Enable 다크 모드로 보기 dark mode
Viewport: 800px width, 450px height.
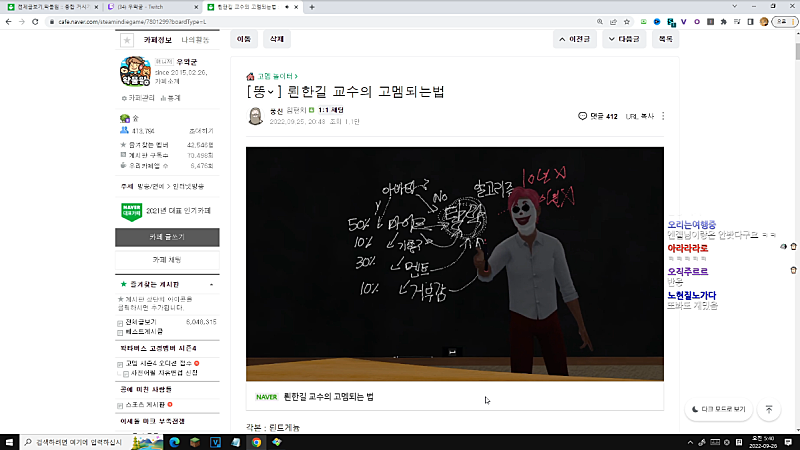[718, 409]
